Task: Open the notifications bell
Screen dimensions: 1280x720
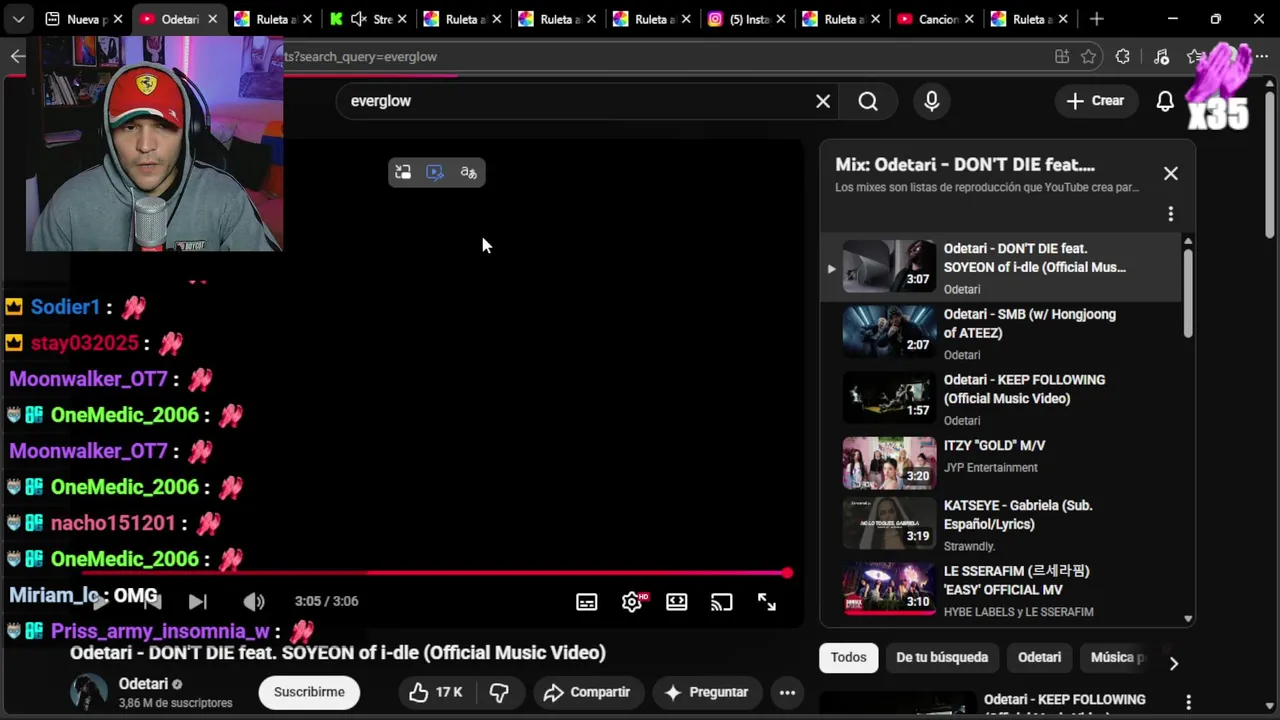Action: (1165, 101)
